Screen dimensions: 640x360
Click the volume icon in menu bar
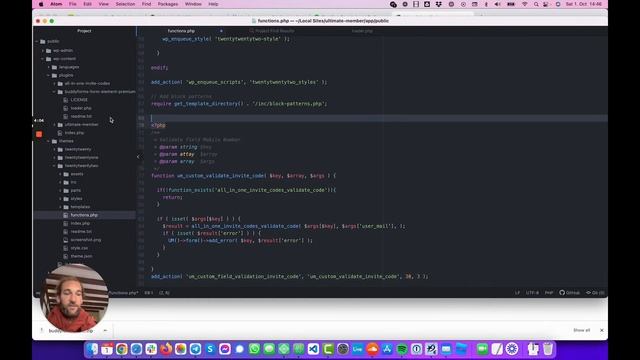[x=498, y=4]
